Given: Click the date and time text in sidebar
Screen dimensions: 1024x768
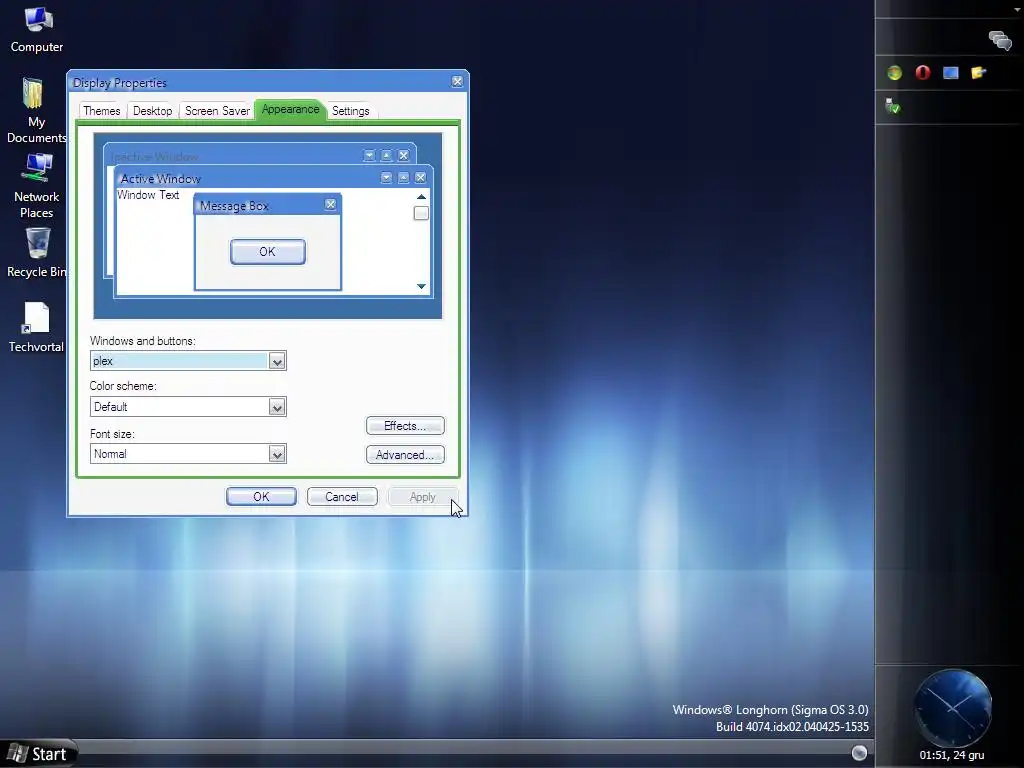Looking at the screenshot, I should [x=952, y=755].
